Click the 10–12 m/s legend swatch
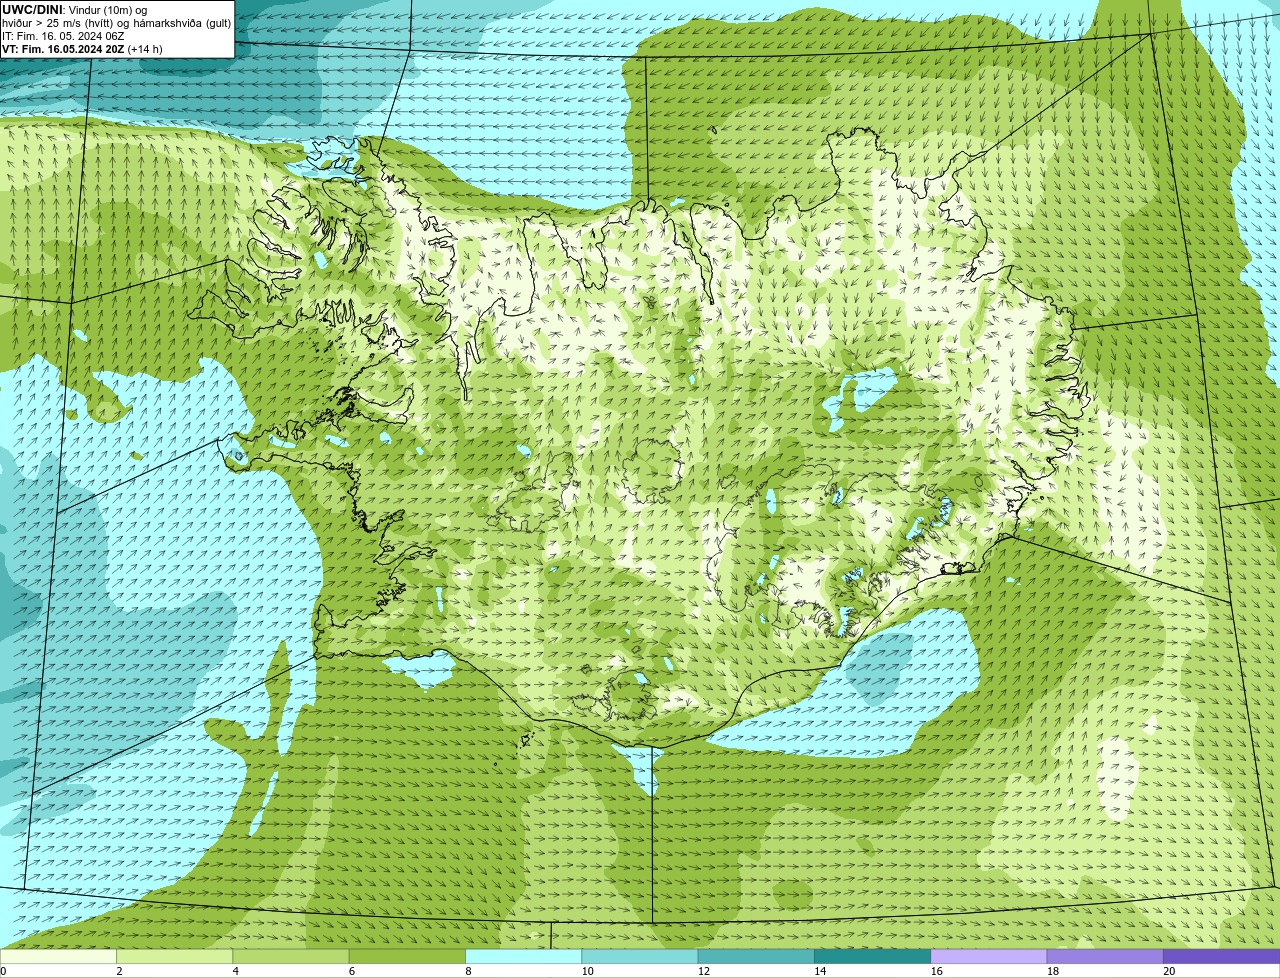Image resolution: width=1280 pixels, height=978 pixels. [640, 957]
